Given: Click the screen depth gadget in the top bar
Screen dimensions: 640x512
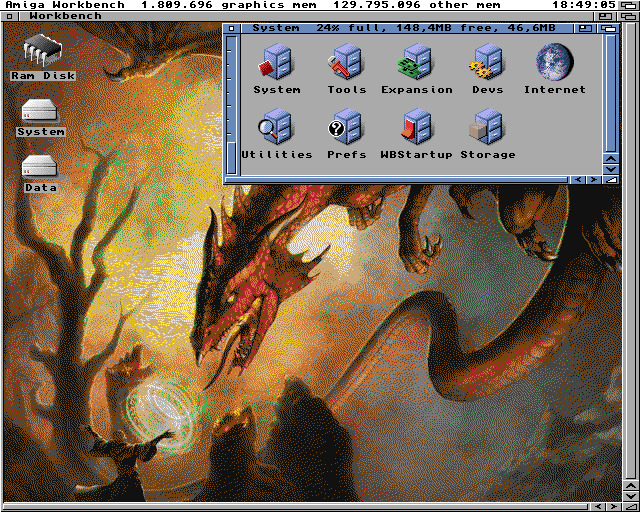Looking at the screenshot, I should click(x=629, y=5).
